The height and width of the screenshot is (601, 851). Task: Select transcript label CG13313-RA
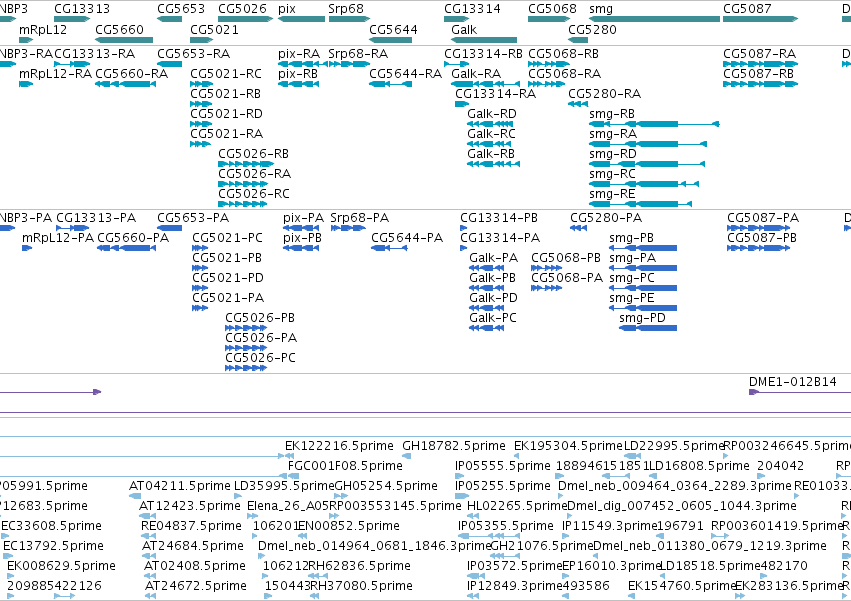[x=94, y=54]
